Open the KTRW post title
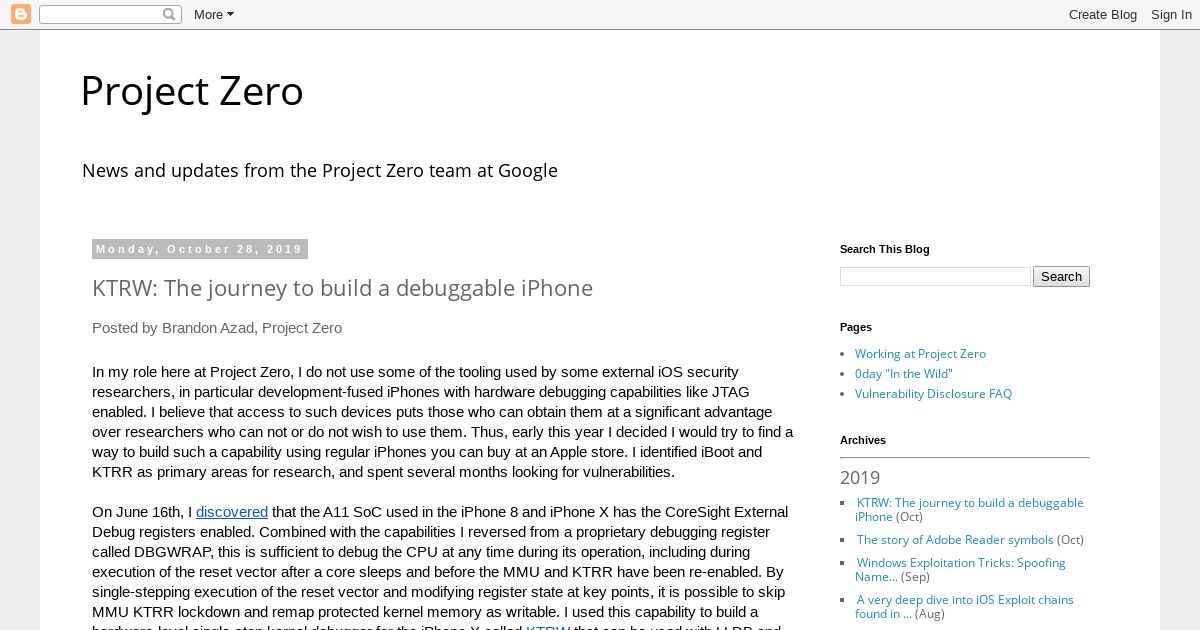 342,288
